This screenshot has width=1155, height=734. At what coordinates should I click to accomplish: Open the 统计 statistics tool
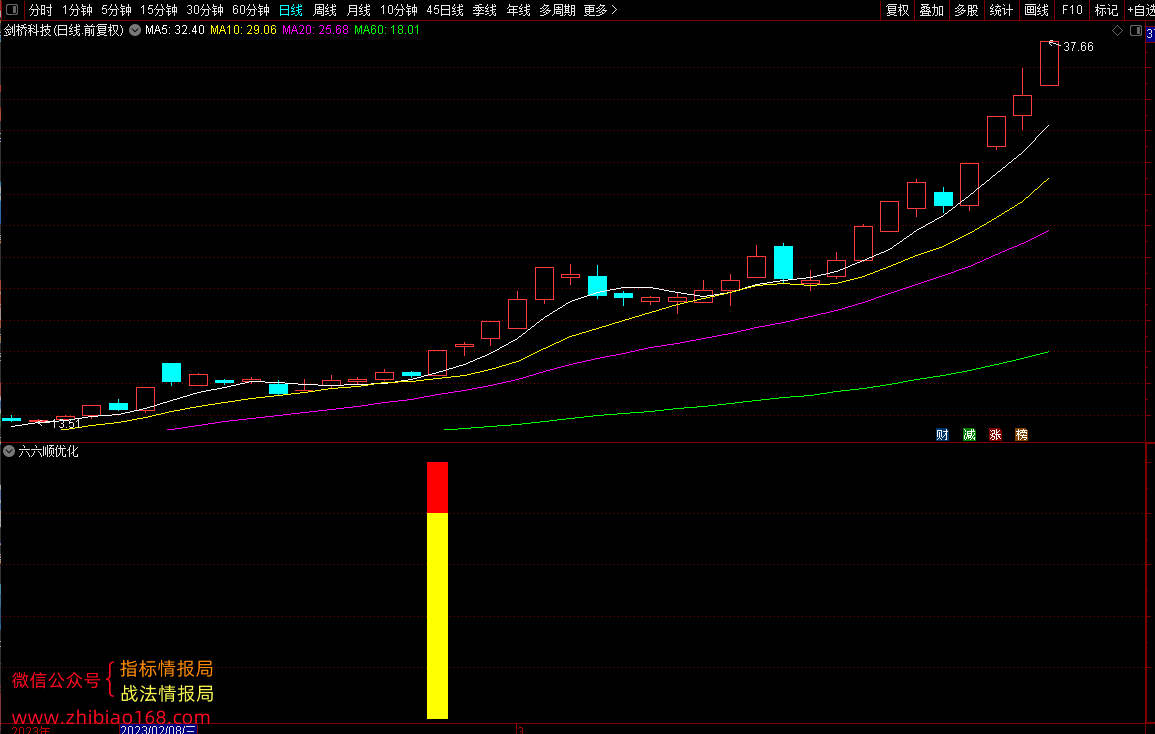[x=1001, y=10]
